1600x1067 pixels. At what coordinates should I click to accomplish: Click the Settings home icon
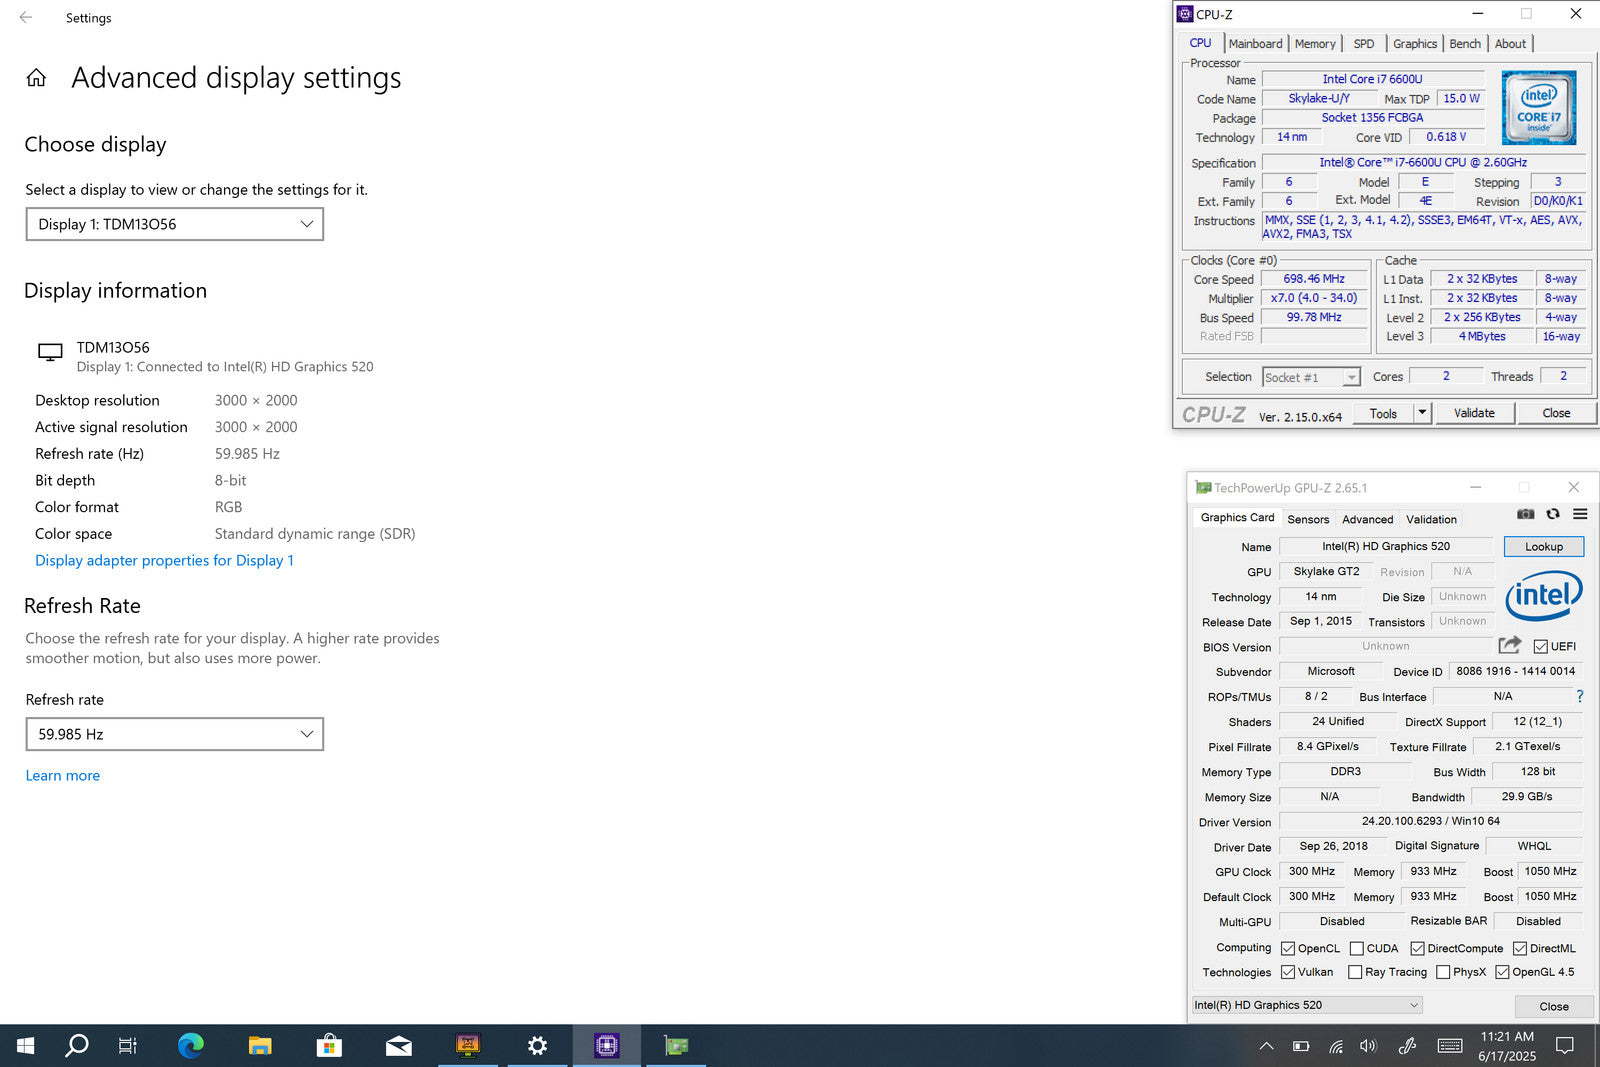(x=36, y=78)
